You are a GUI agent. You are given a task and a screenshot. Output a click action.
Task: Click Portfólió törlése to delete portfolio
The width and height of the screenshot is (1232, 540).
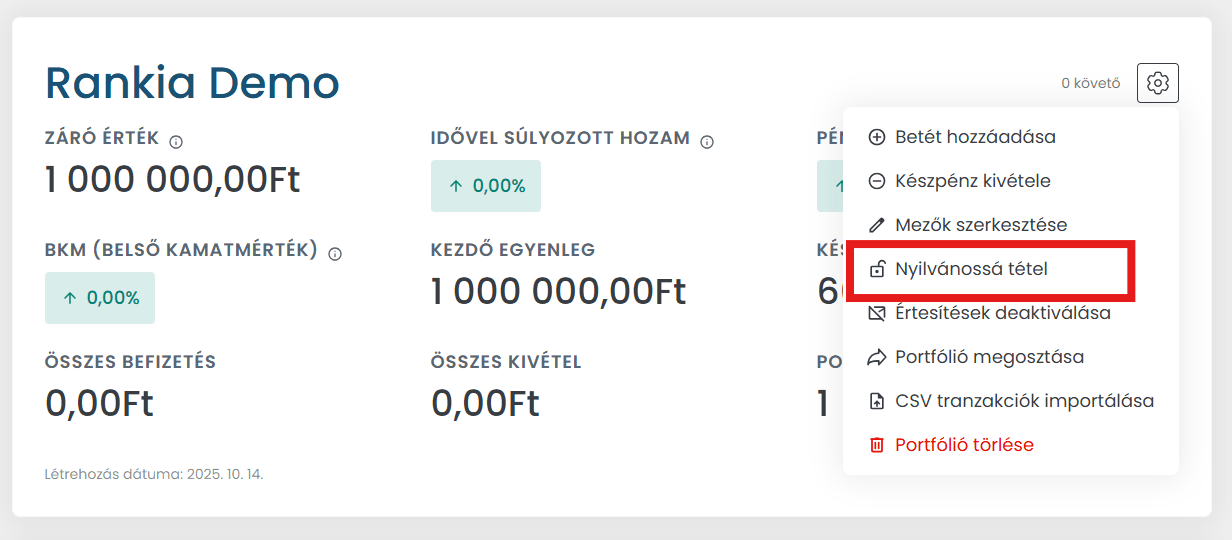click(964, 445)
